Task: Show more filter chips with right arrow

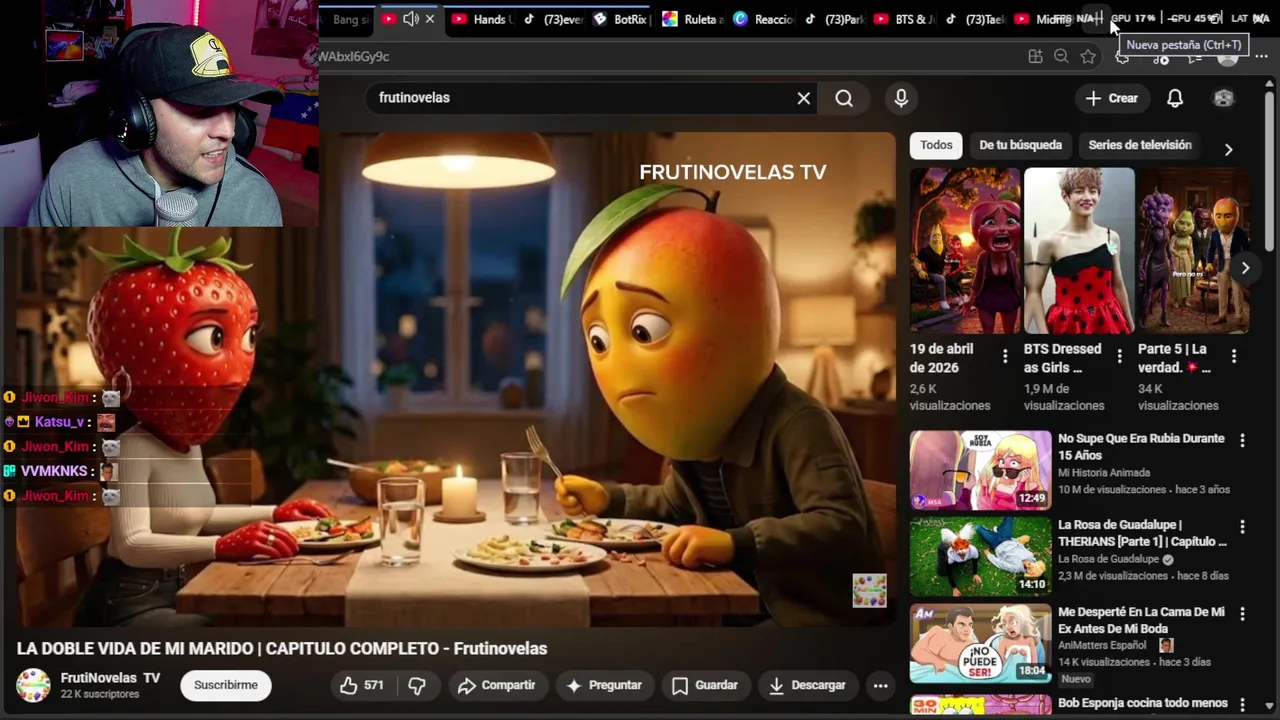Action: [x=1228, y=149]
